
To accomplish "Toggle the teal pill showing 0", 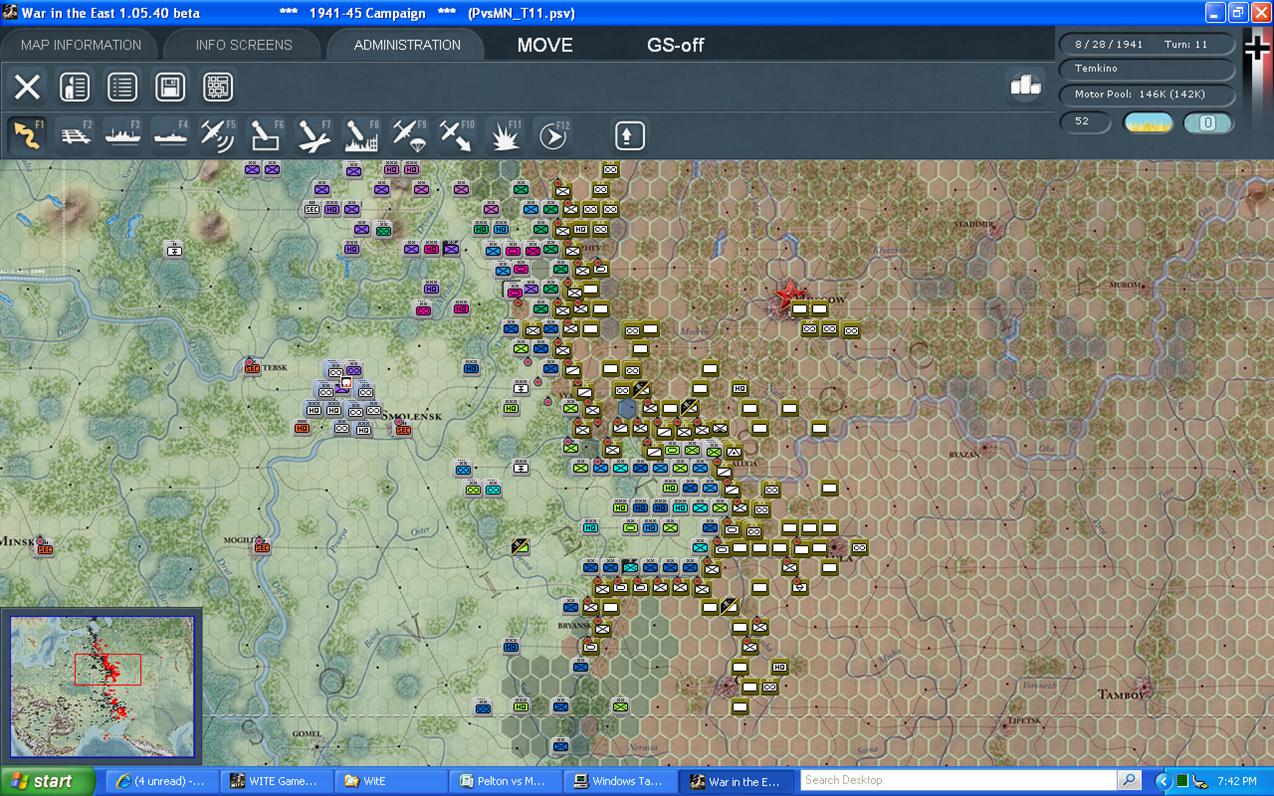I will coord(1208,123).
